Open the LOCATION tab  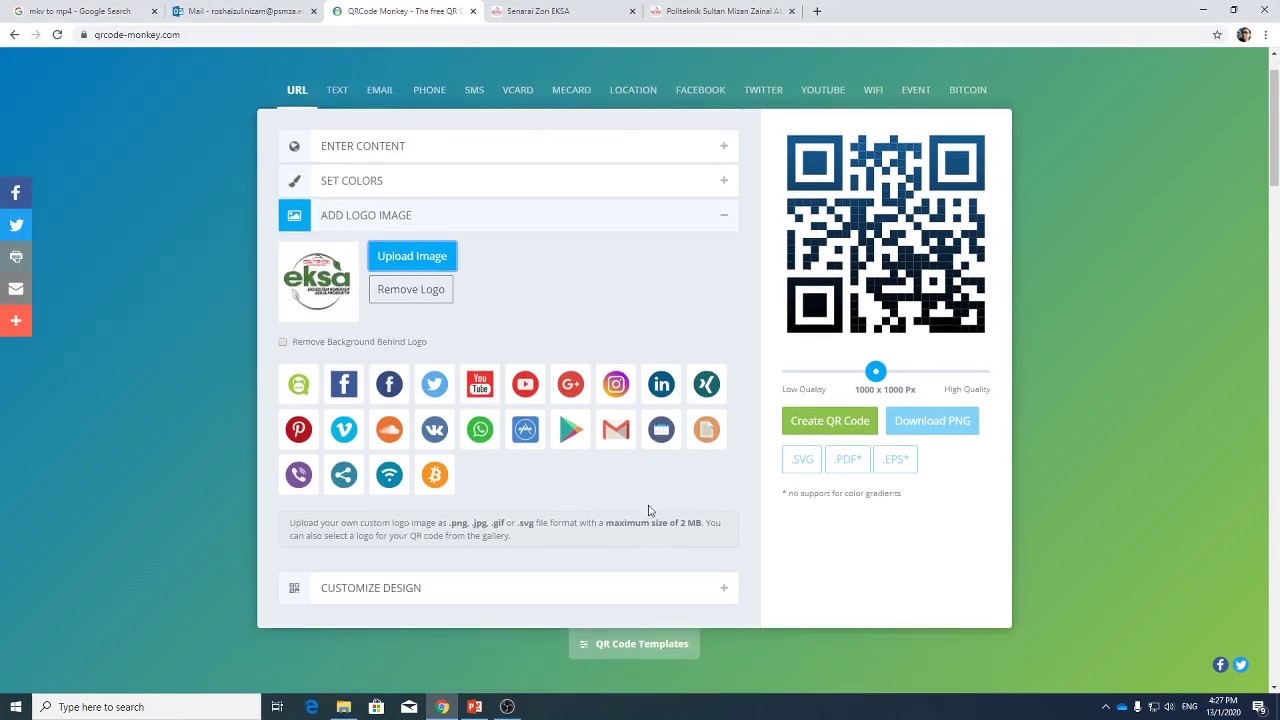coord(633,90)
